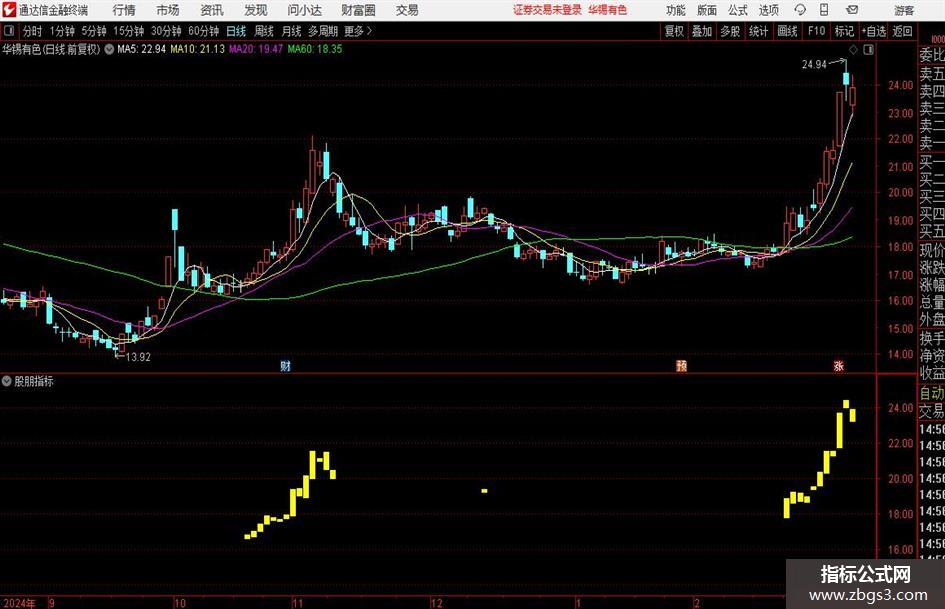Click the 标记 mark button

point(844,31)
